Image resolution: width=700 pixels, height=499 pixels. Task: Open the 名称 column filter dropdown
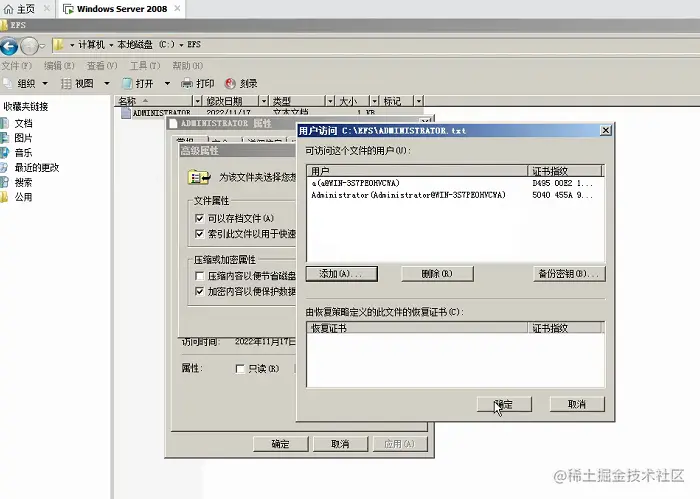[x=197, y=101]
